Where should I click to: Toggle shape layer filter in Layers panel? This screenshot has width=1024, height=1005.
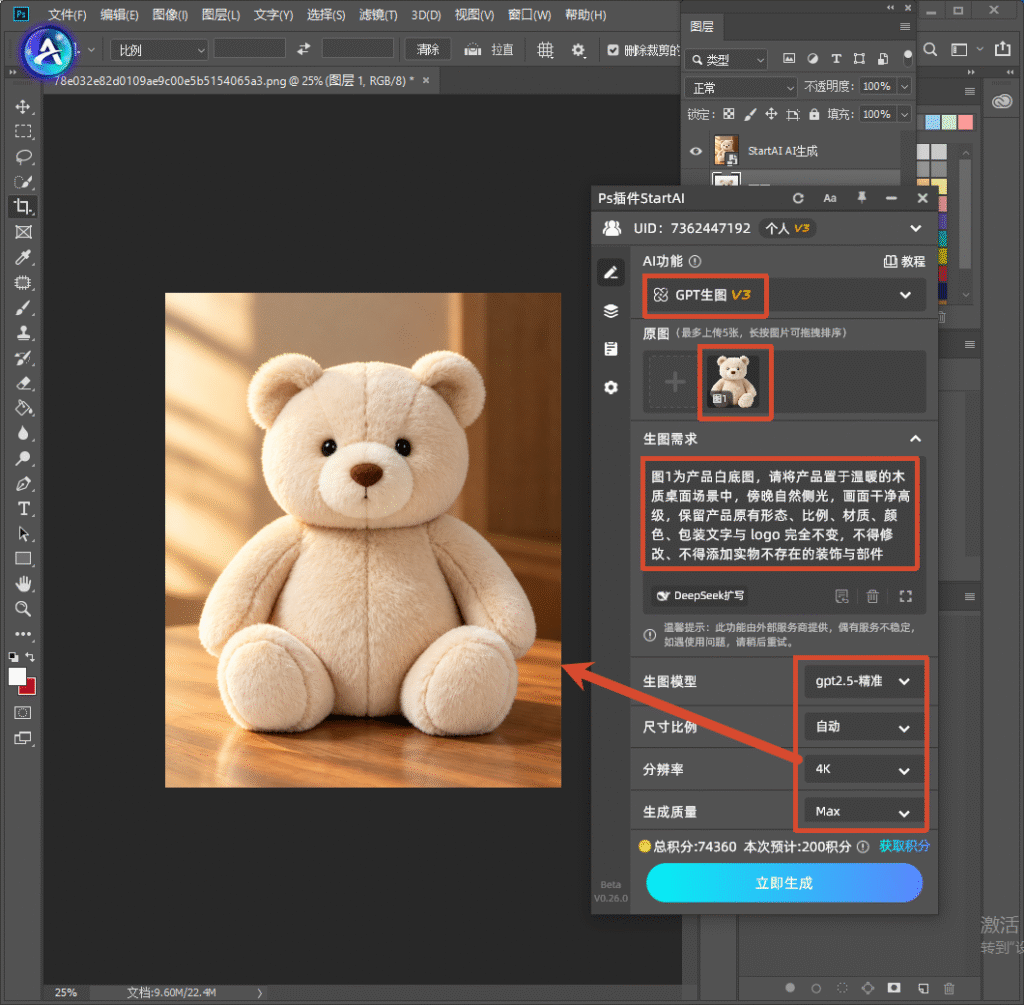859,59
